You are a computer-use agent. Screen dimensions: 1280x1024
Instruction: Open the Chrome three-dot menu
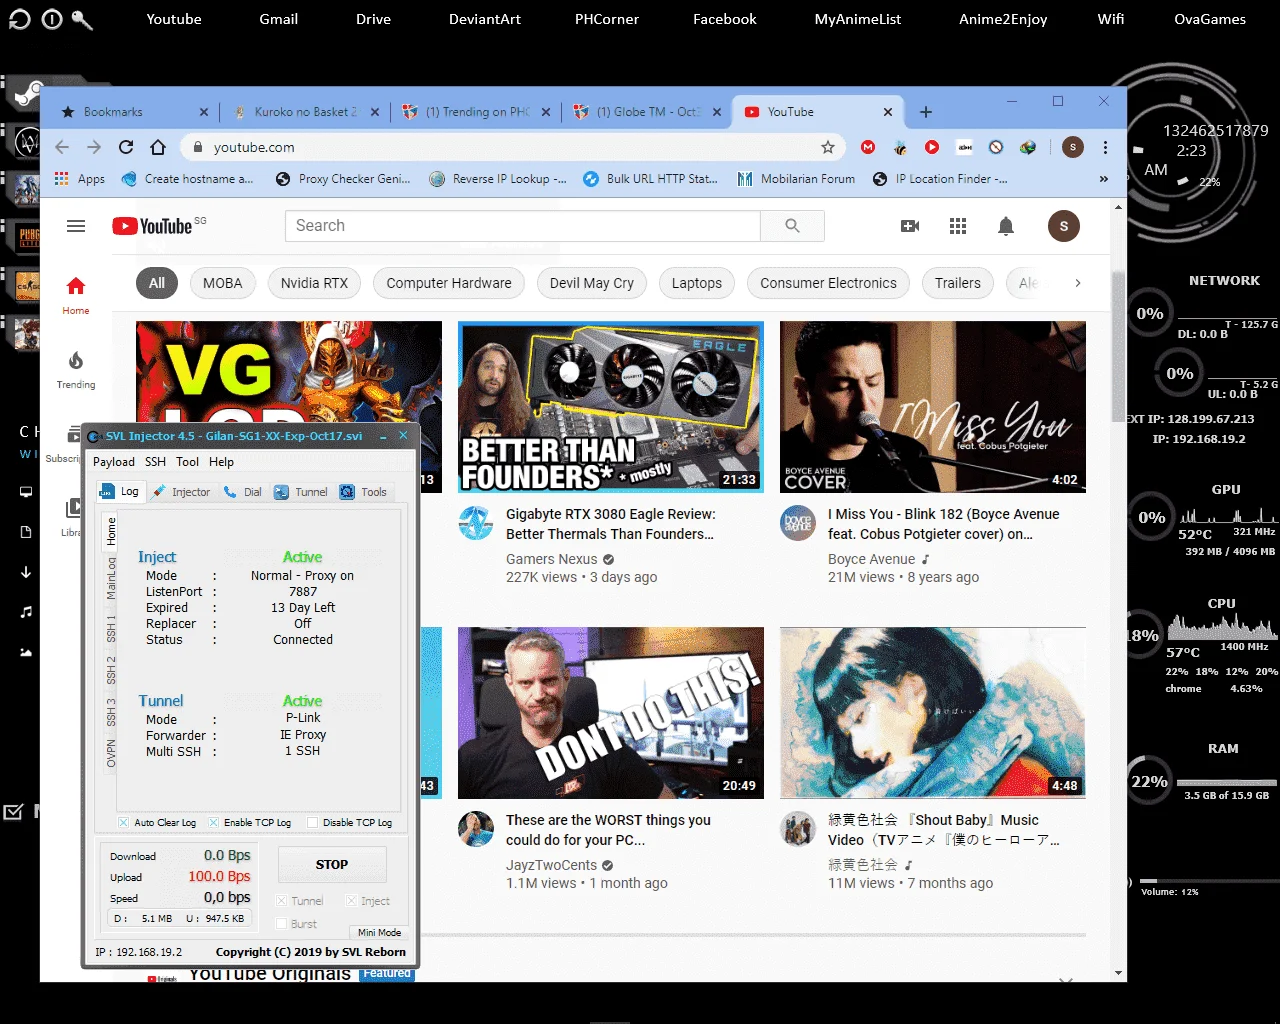click(x=1105, y=147)
